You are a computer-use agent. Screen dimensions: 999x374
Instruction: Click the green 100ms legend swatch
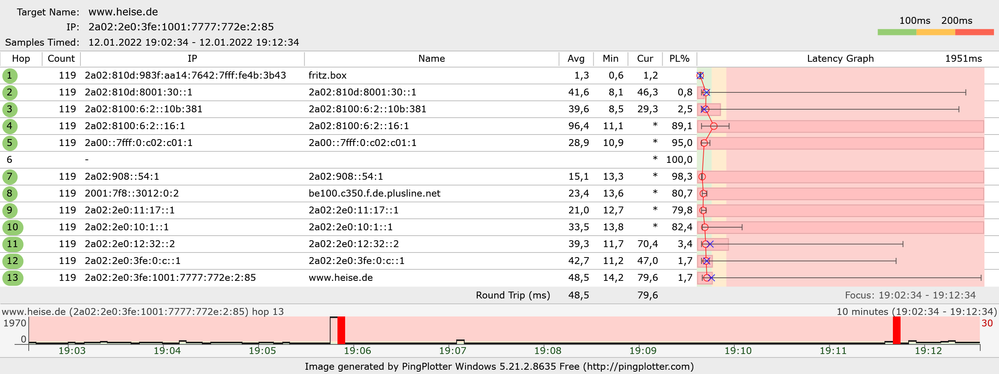pyautogui.click(x=896, y=32)
